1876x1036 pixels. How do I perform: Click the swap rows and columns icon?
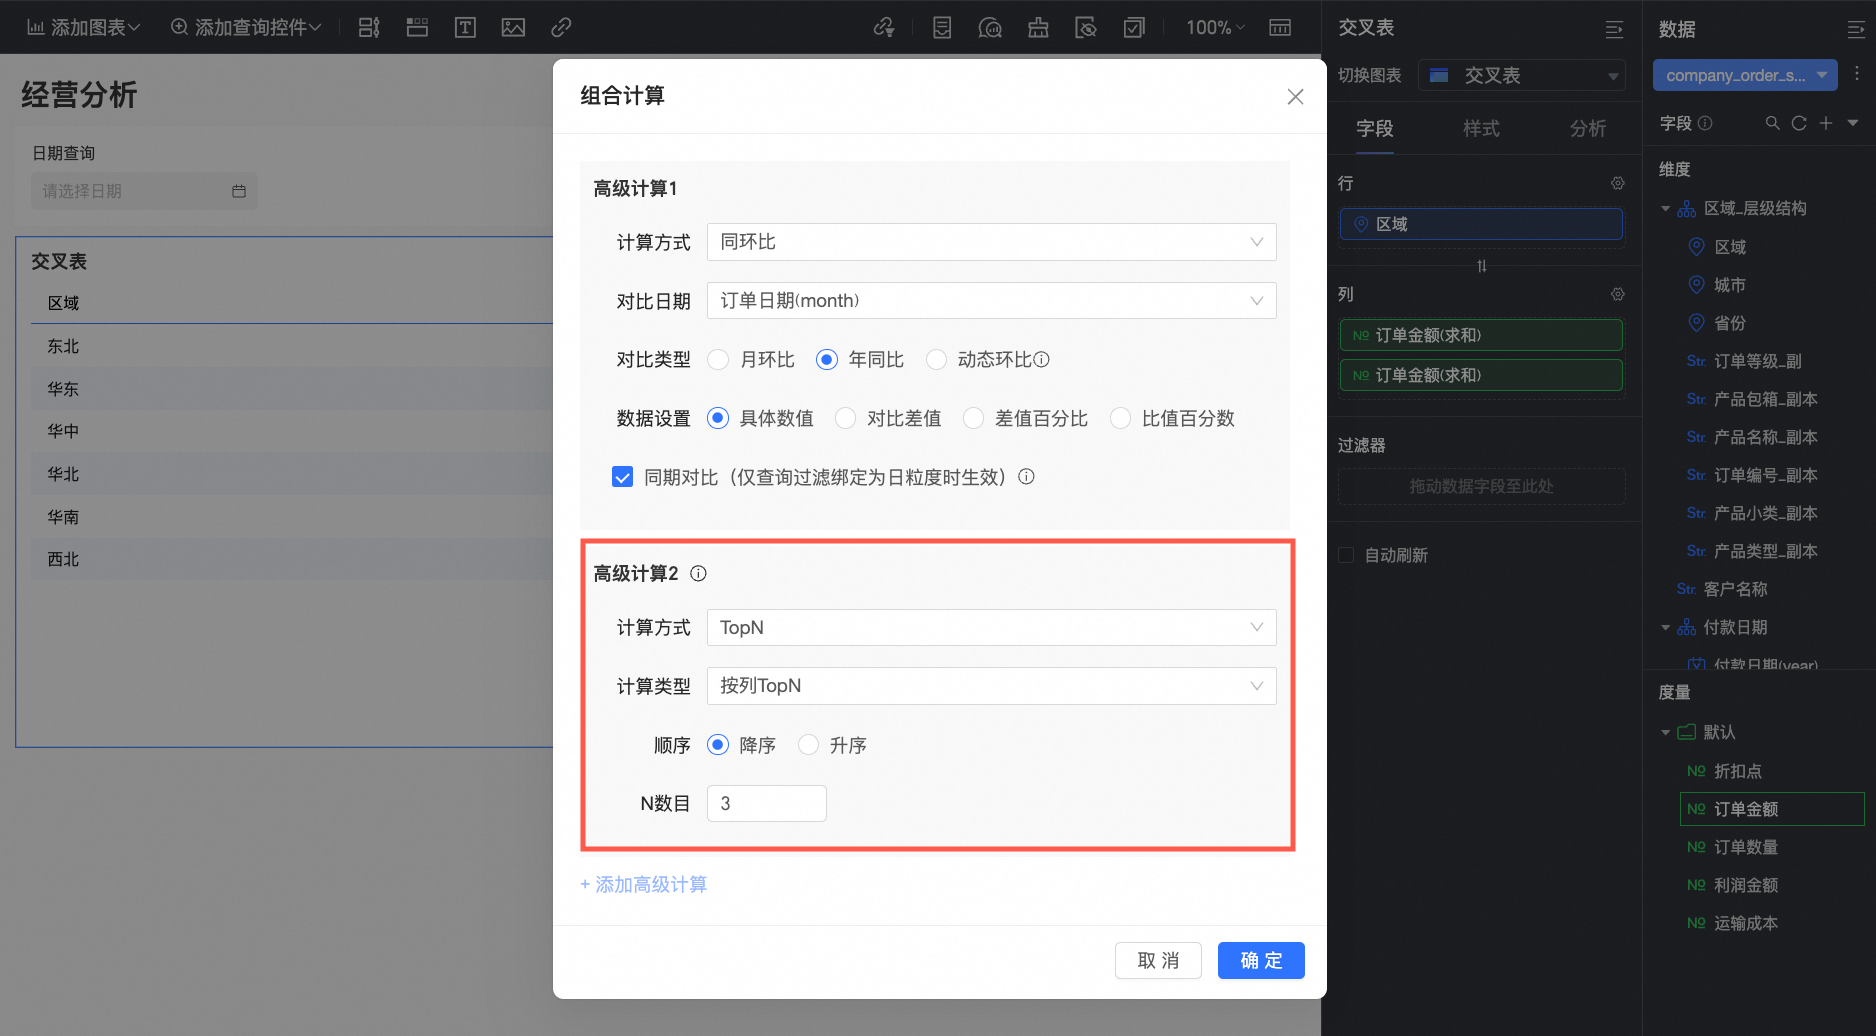click(x=1482, y=266)
